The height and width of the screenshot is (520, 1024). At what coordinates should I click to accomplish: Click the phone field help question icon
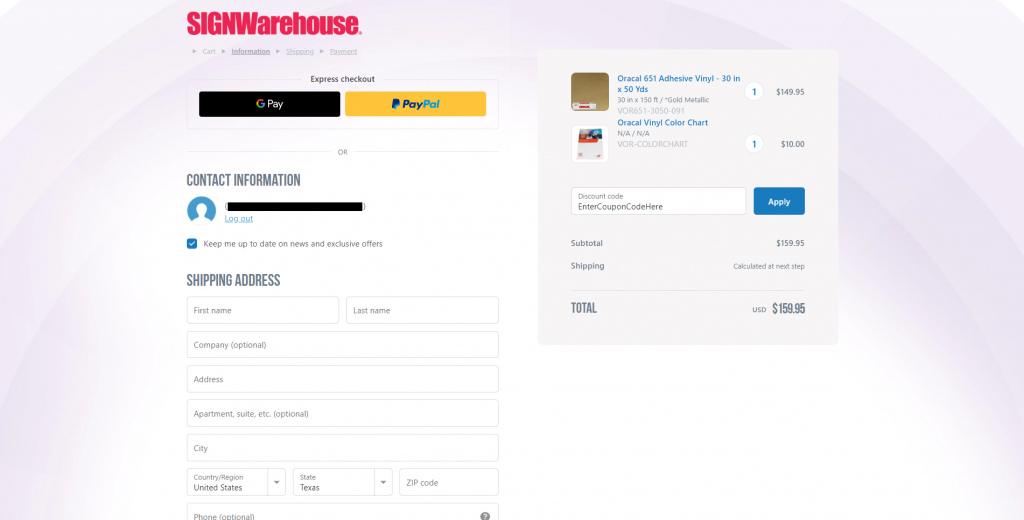485,515
